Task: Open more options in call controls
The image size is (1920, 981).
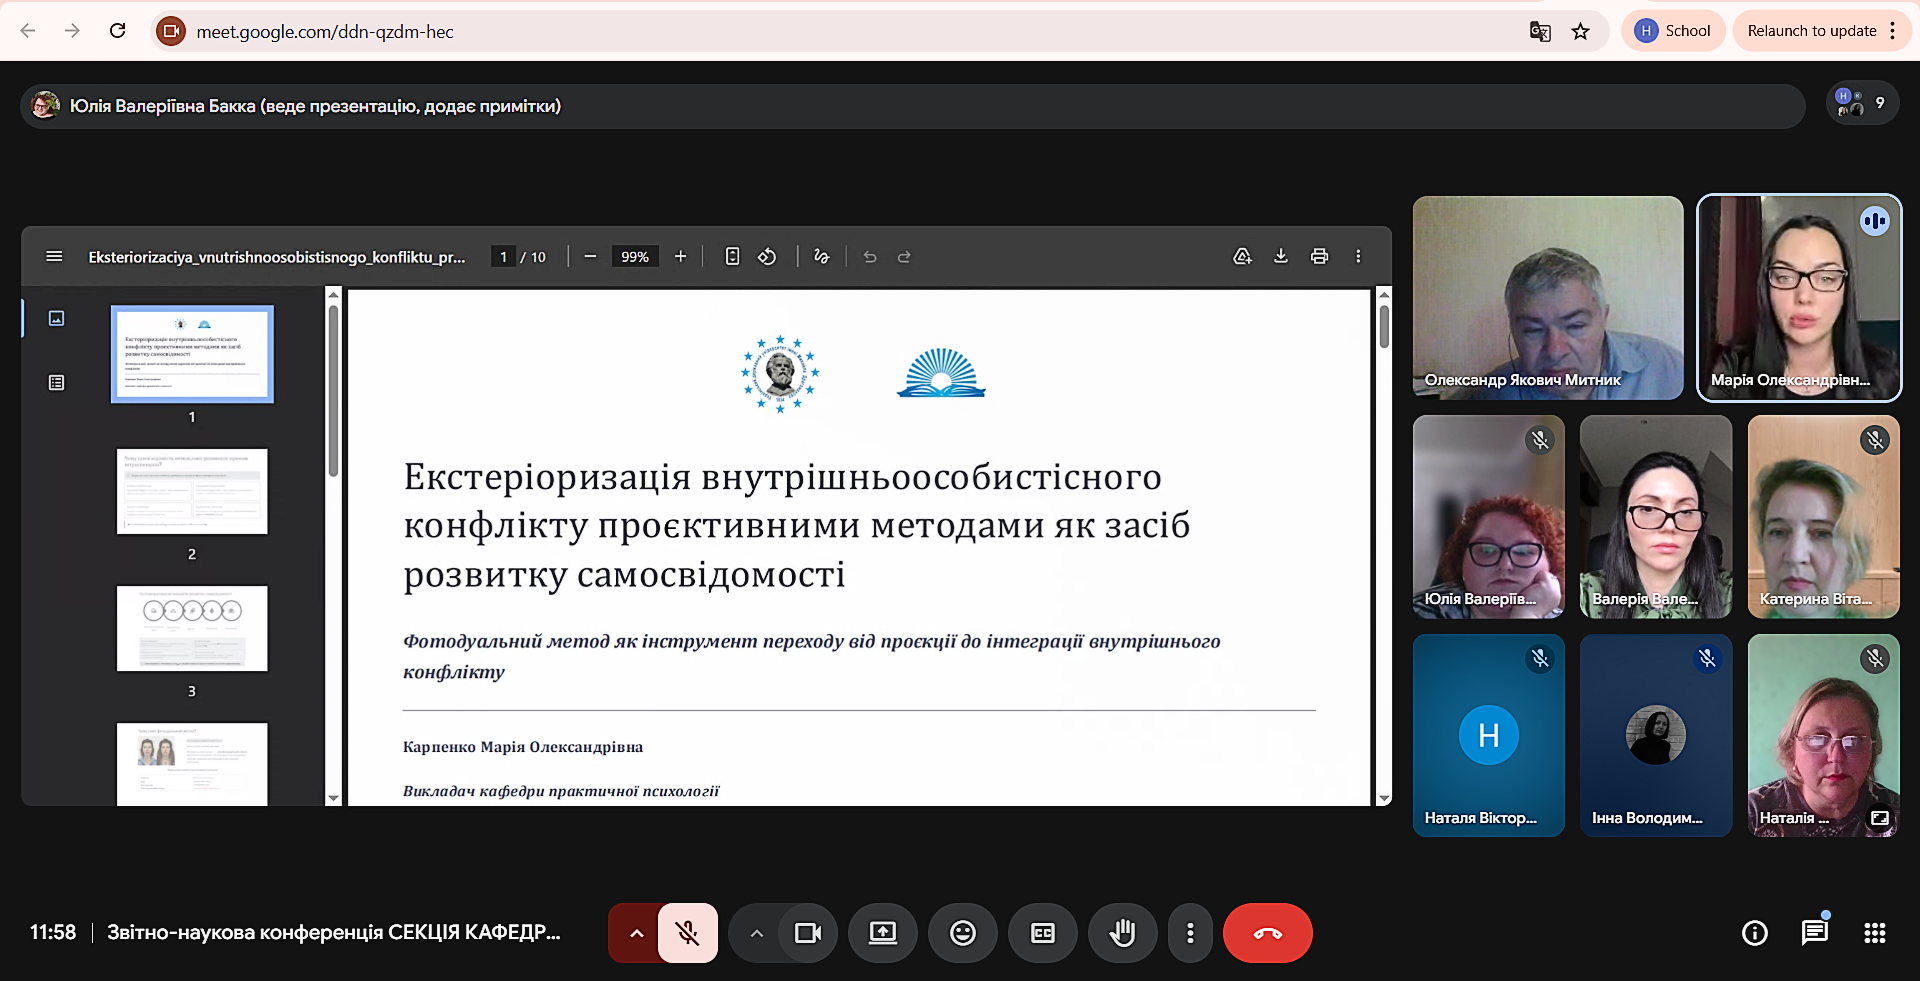Action: pos(1190,933)
